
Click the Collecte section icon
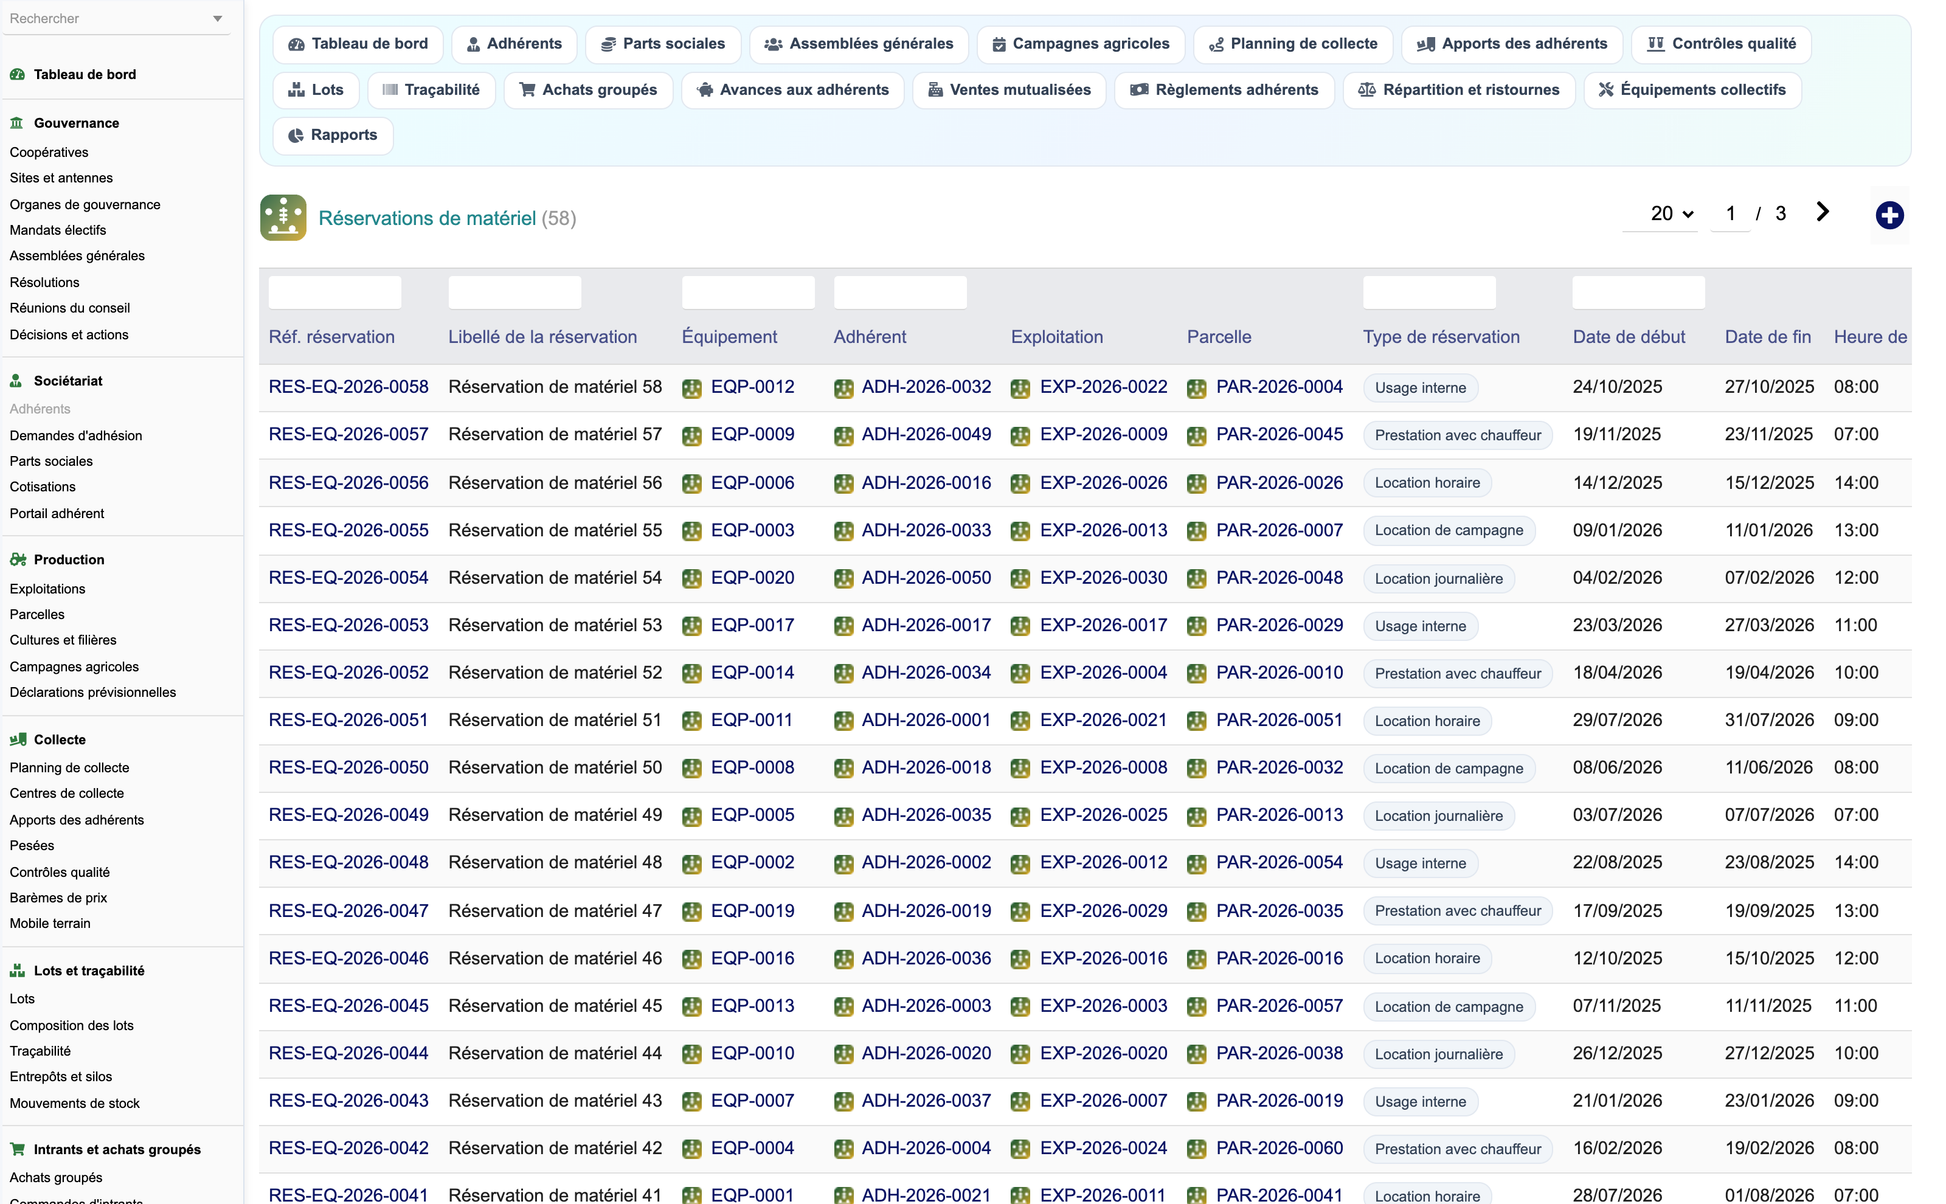click(18, 740)
